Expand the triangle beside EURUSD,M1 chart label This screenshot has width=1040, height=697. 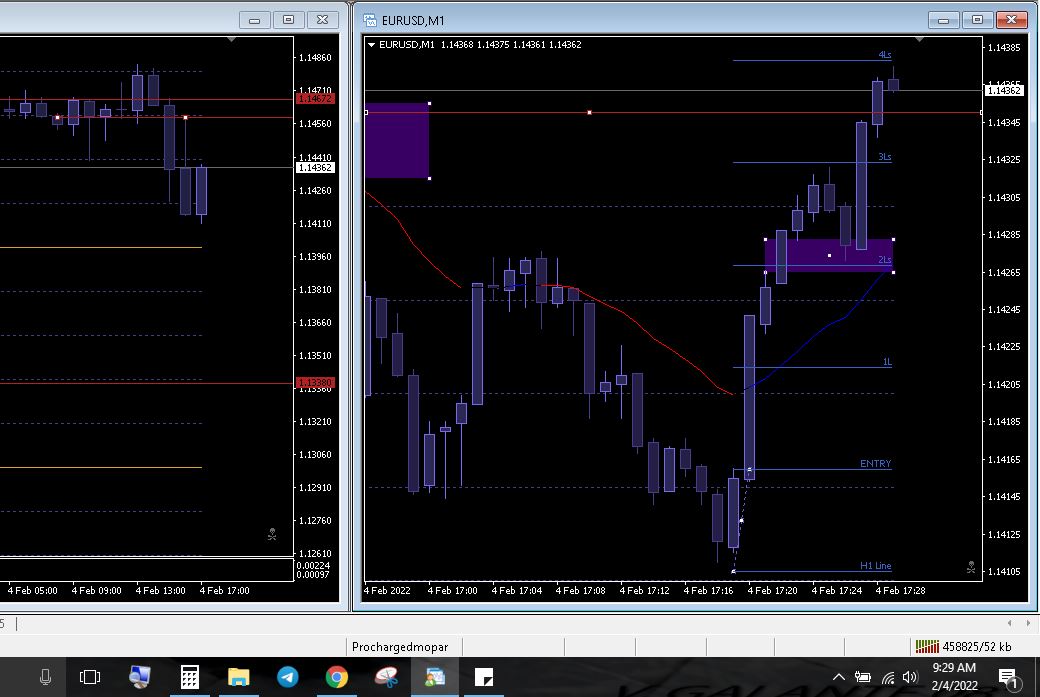point(372,45)
